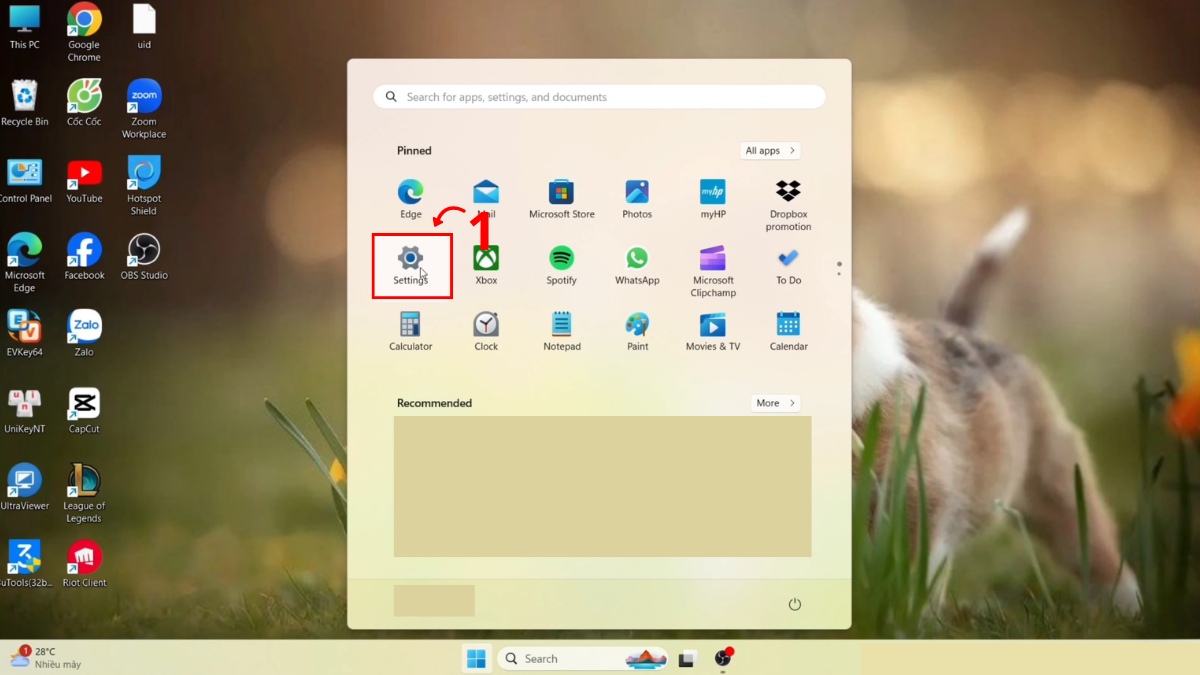Launch the Calculator app
The image size is (1200, 675).
click(x=410, y=332)
